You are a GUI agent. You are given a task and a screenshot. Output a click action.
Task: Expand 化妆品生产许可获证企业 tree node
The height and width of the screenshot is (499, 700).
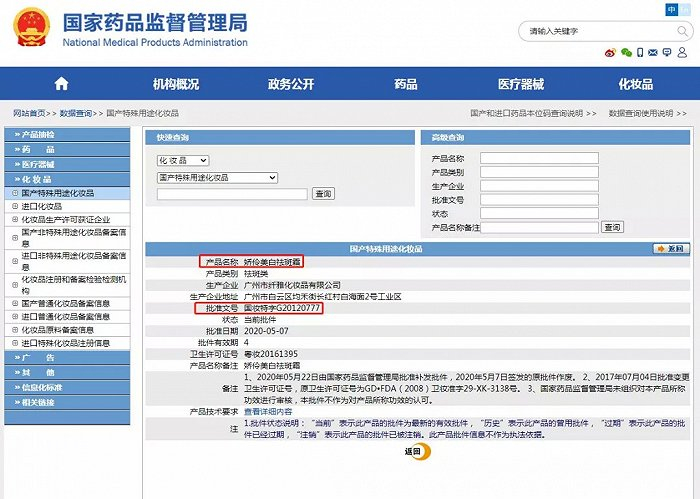[15, 219]
